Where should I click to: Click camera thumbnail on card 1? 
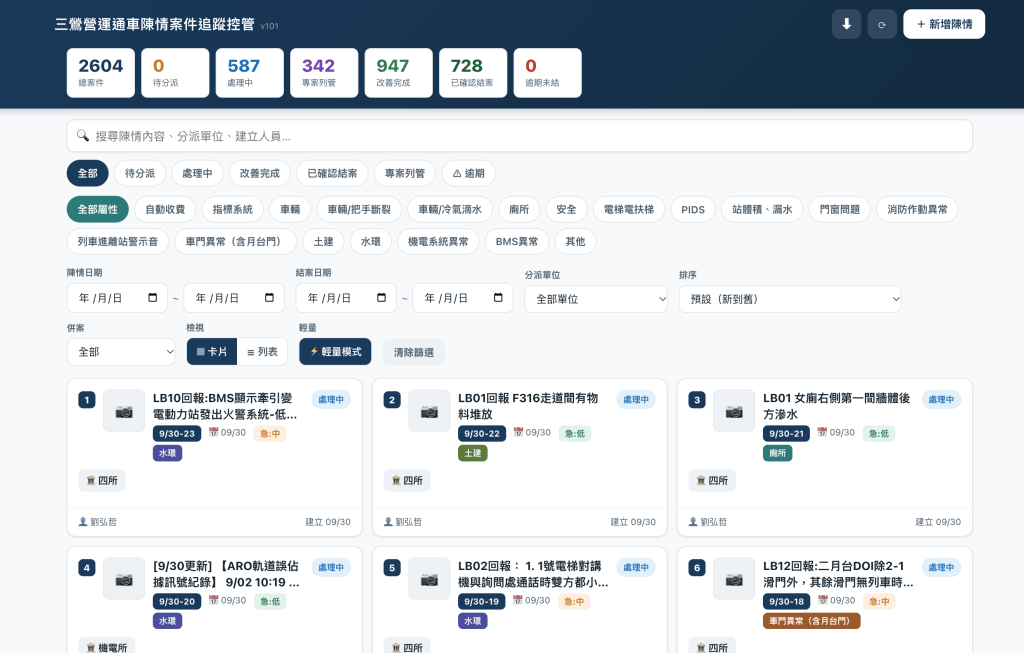[124, 411]
